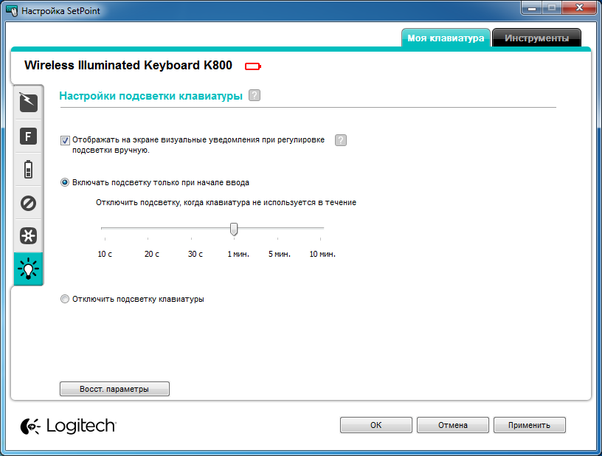This screenshot has width=602, height=456.
Task: Click the backlight timeout slider thumb
Action: point(234,229)
